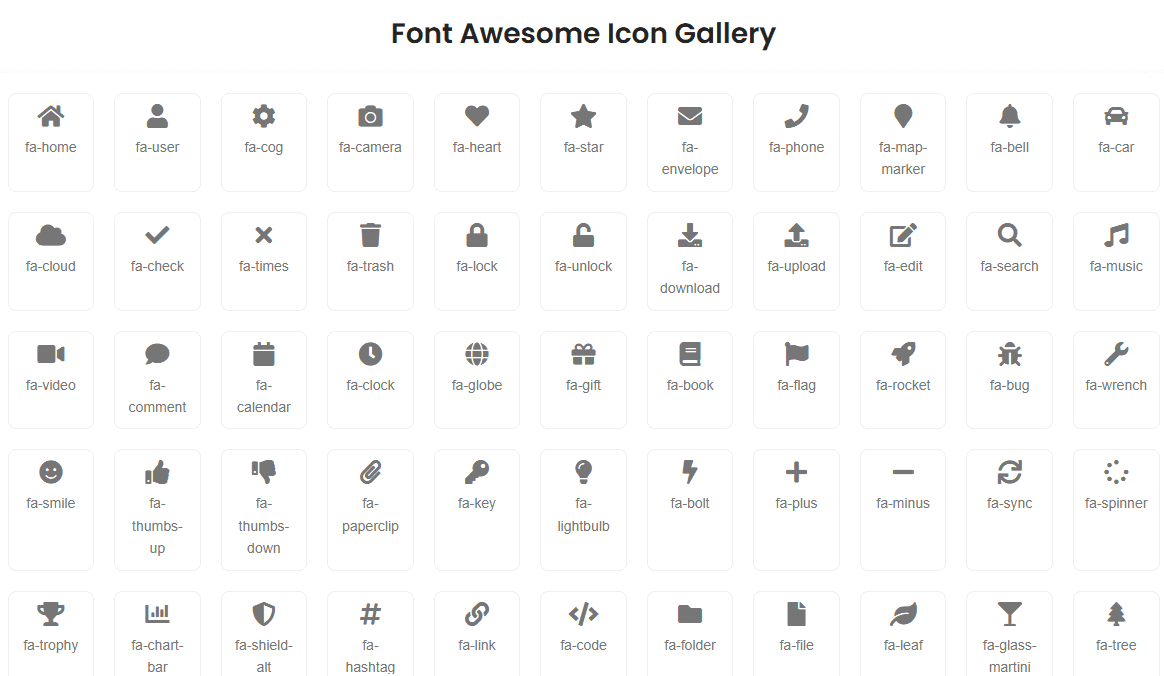The image size is (1164, 676).
Task: Click the fa-tree icon
Action: (1116, 614)
